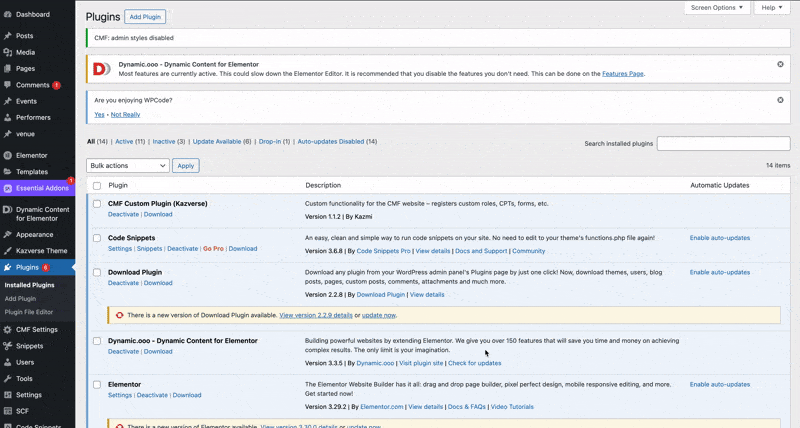Click the Search installed plugins field

click(x=723, y=143)
